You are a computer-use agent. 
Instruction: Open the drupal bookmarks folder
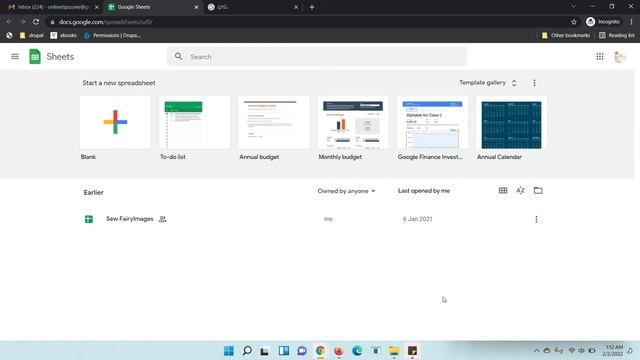click(32, 36)
